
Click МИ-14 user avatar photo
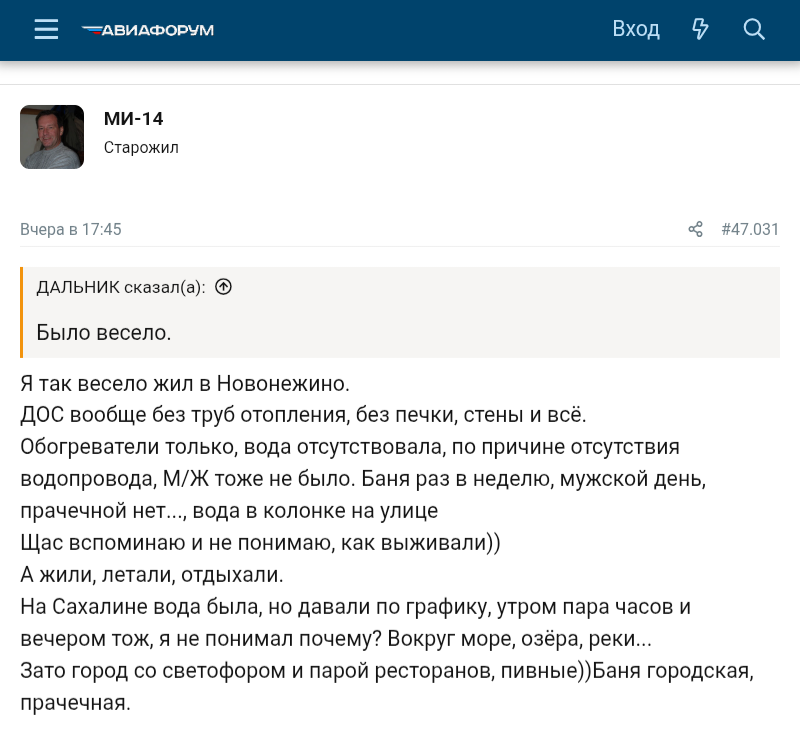[x=52, y=137]
